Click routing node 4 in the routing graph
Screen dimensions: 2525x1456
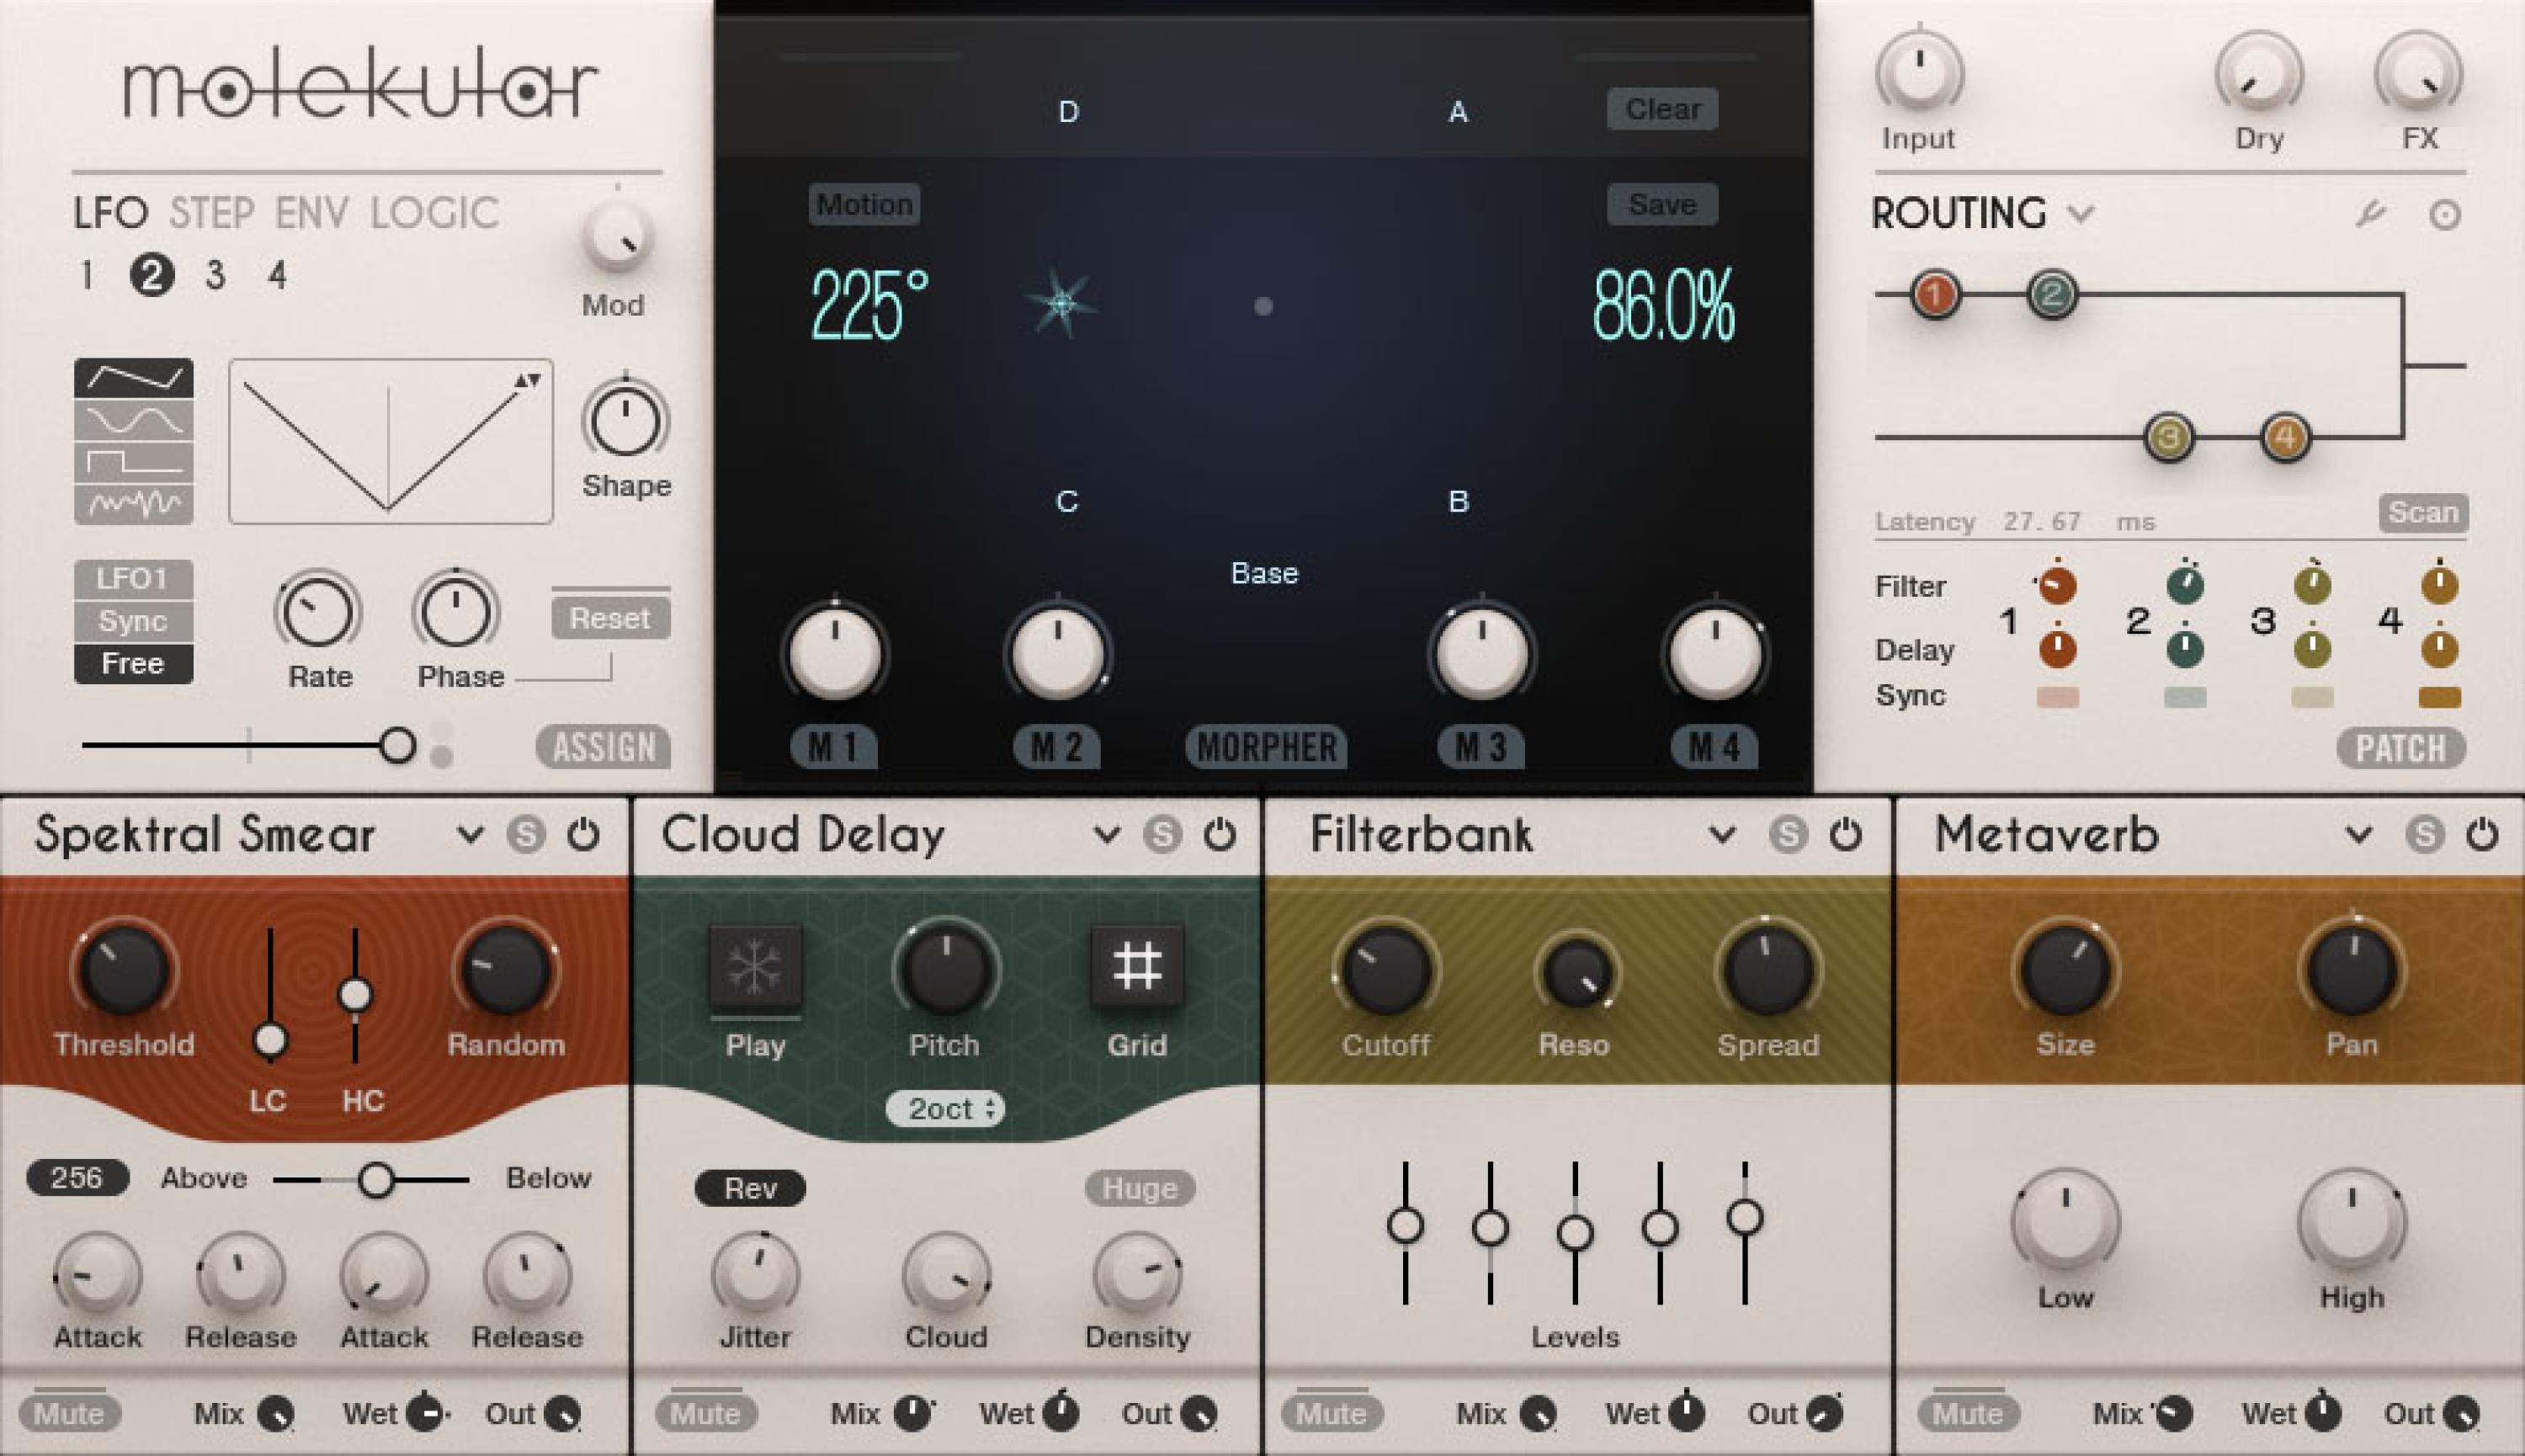tap(2285, 437)
